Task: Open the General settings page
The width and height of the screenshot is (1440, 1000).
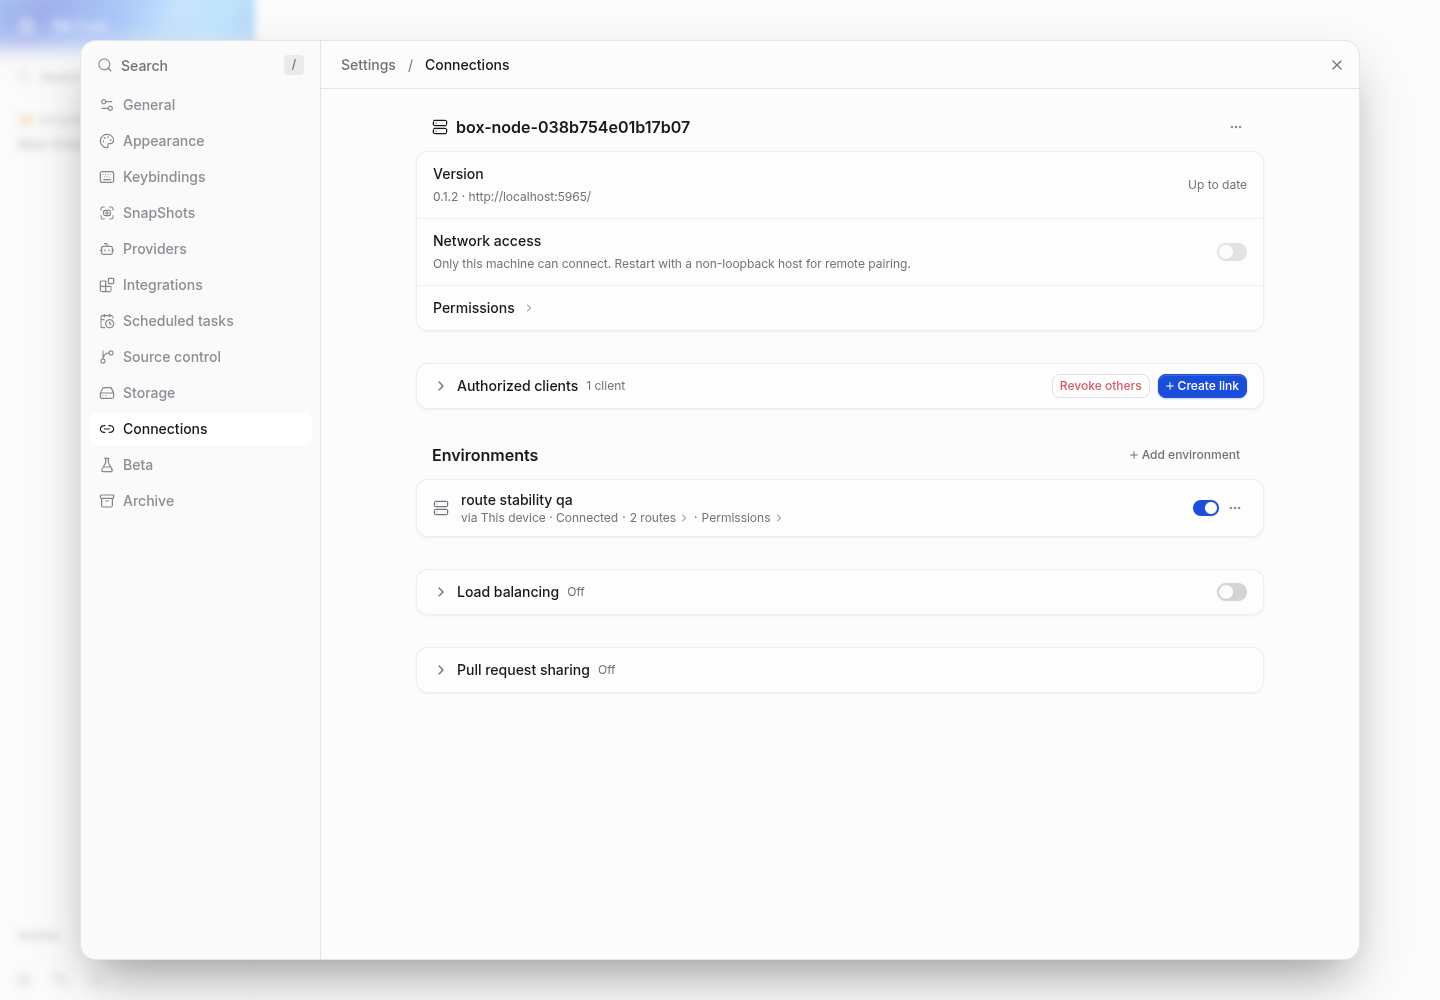Action: pyautogui.click(x=200, y=105)
